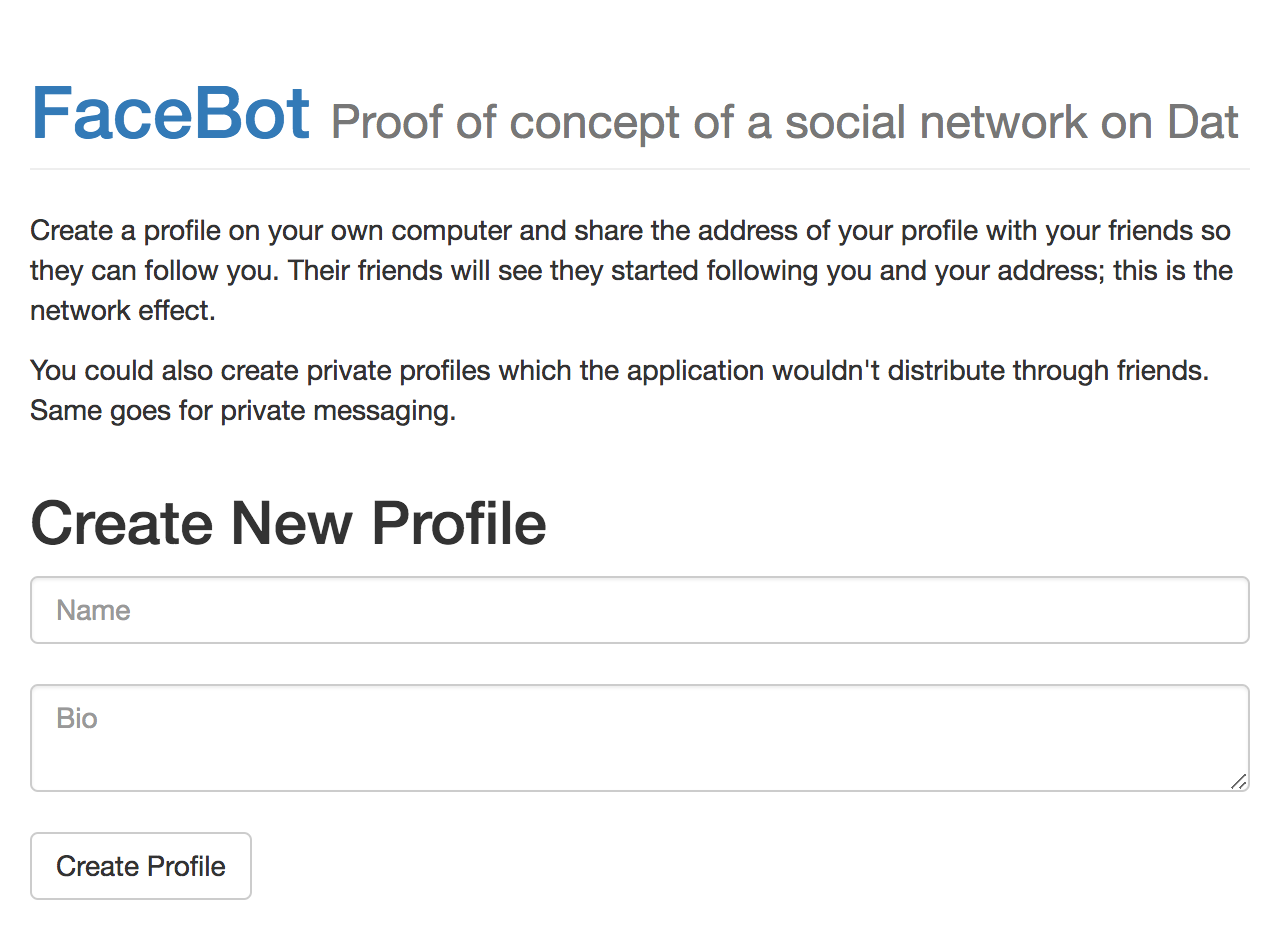Image resolution: width=1266 pixels, height=930 pixels.
Task: Focus the Name input field
Action: click(x=640, y=610)
